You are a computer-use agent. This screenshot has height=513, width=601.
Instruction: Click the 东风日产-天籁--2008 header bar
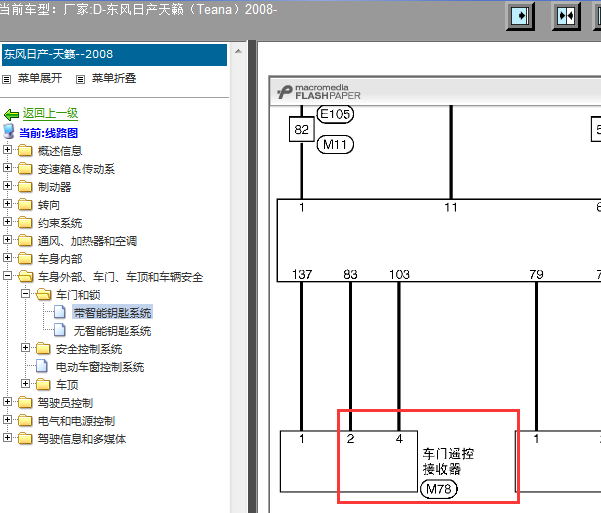tap(114, 54)
